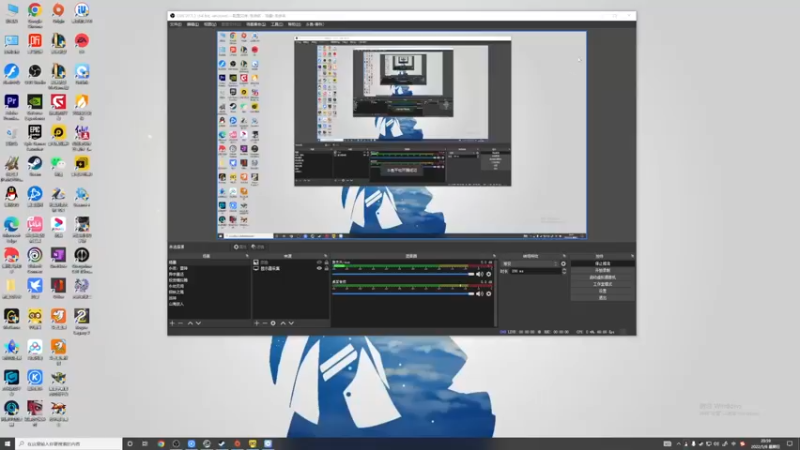Adjust the Desktop Audio volume slider
This screenshot has width=800, height=450.
click(x=403, y=294)
